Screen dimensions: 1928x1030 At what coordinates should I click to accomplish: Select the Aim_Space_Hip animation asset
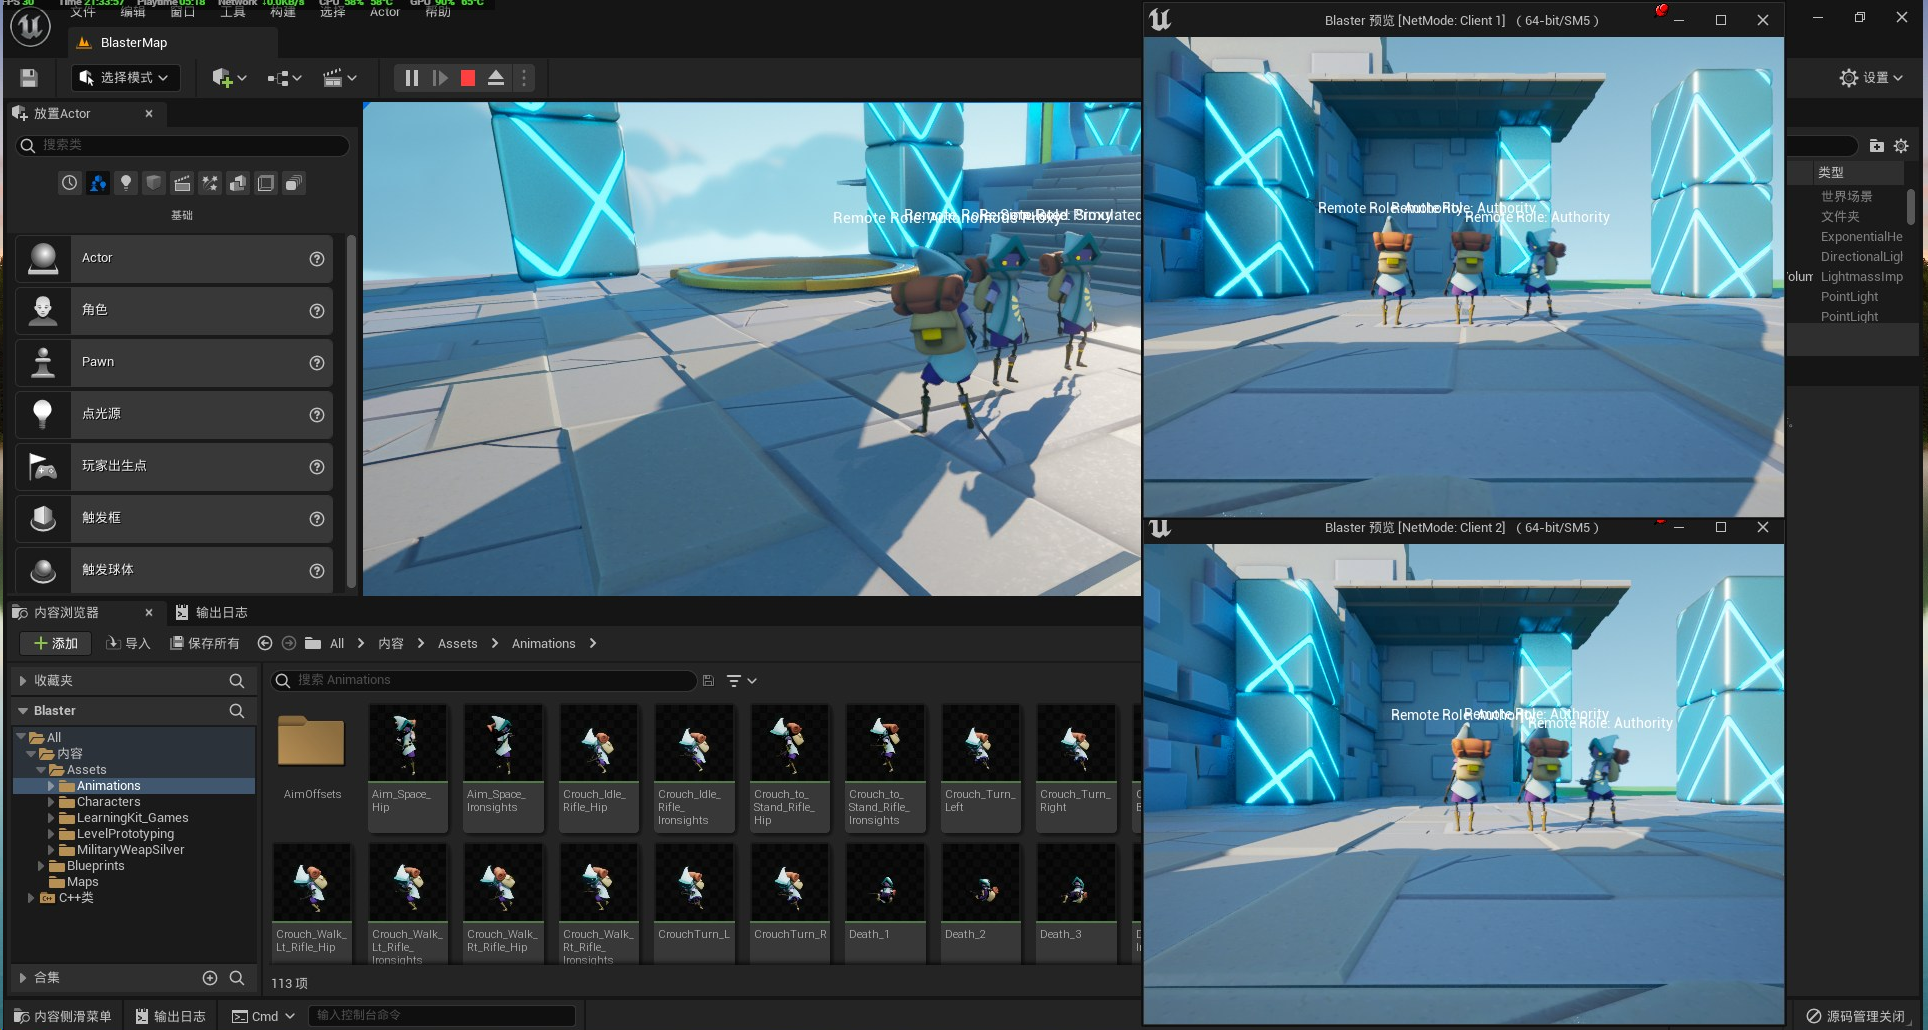[407, 768]
